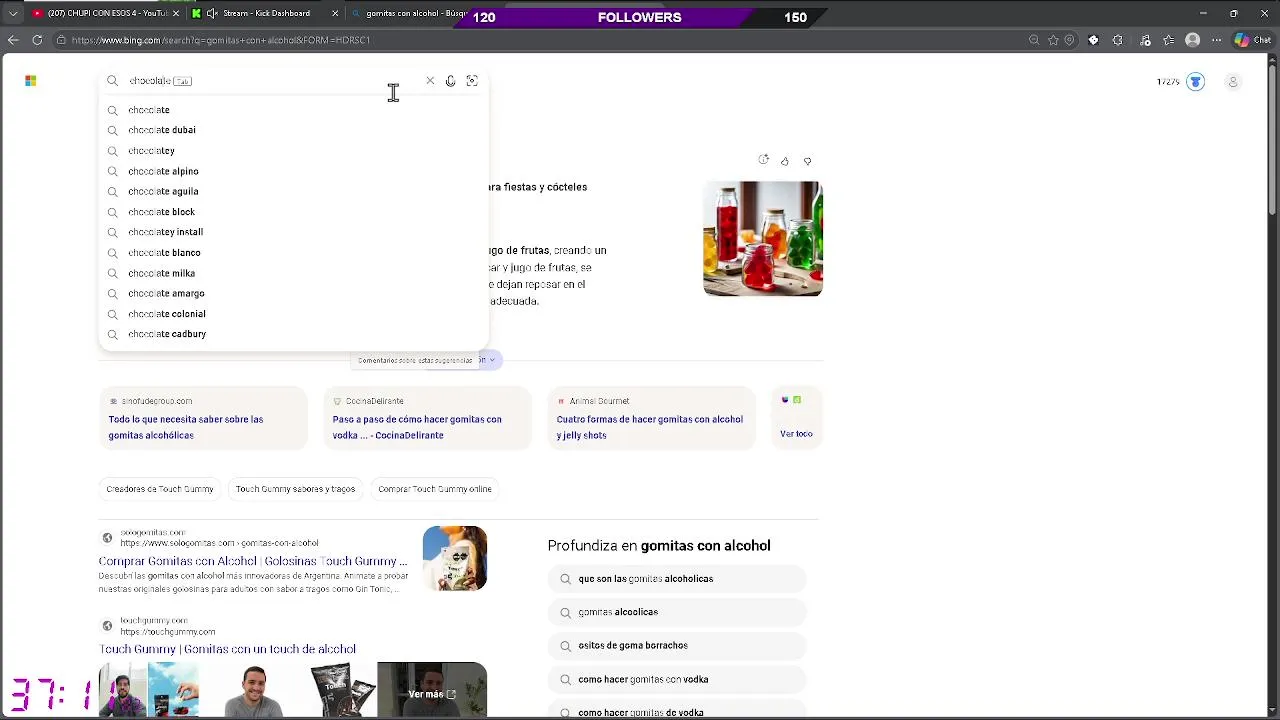Click the thumbs up icon above answer
1280x720 pixels.
pyautogui.click(x=785, y=161)
